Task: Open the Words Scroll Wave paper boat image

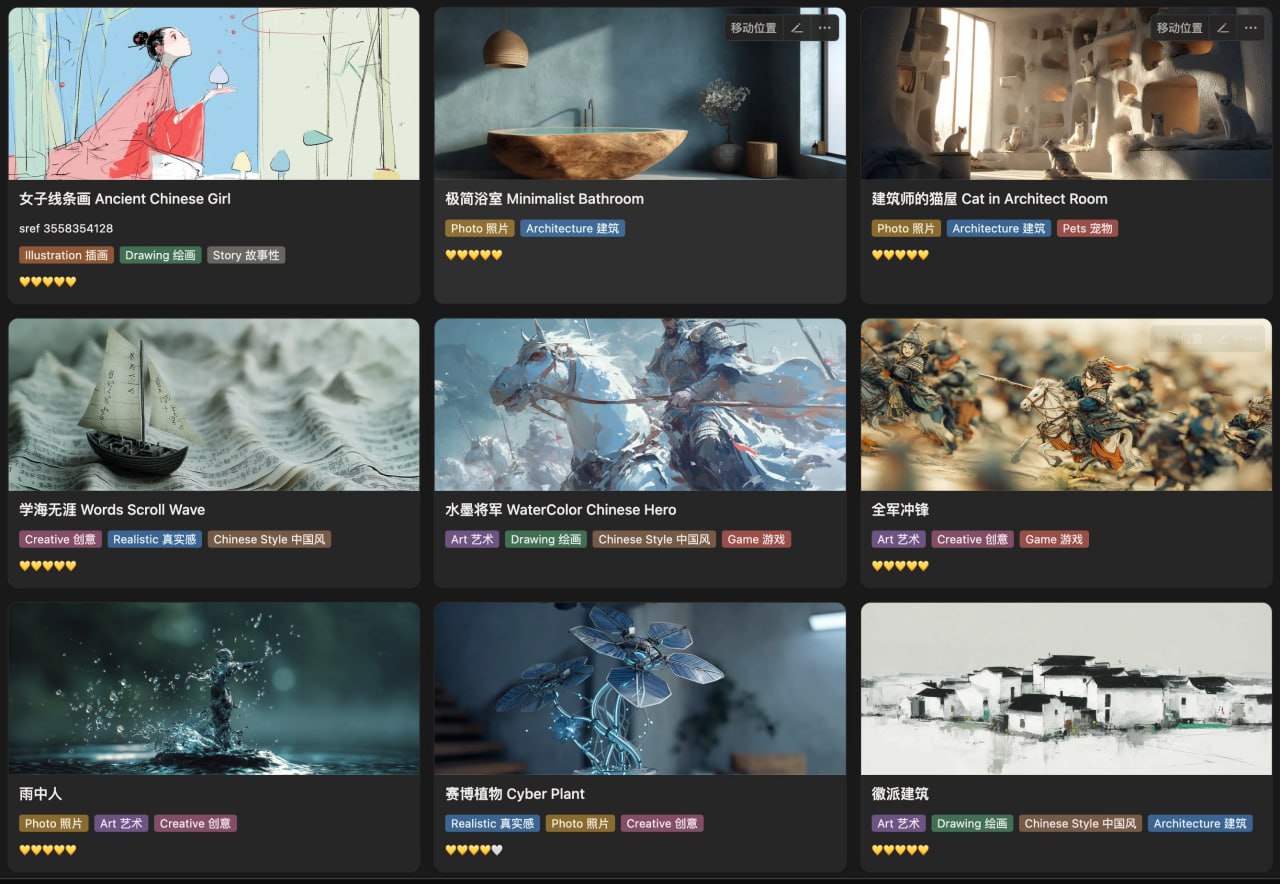Action: pos(214,405)
